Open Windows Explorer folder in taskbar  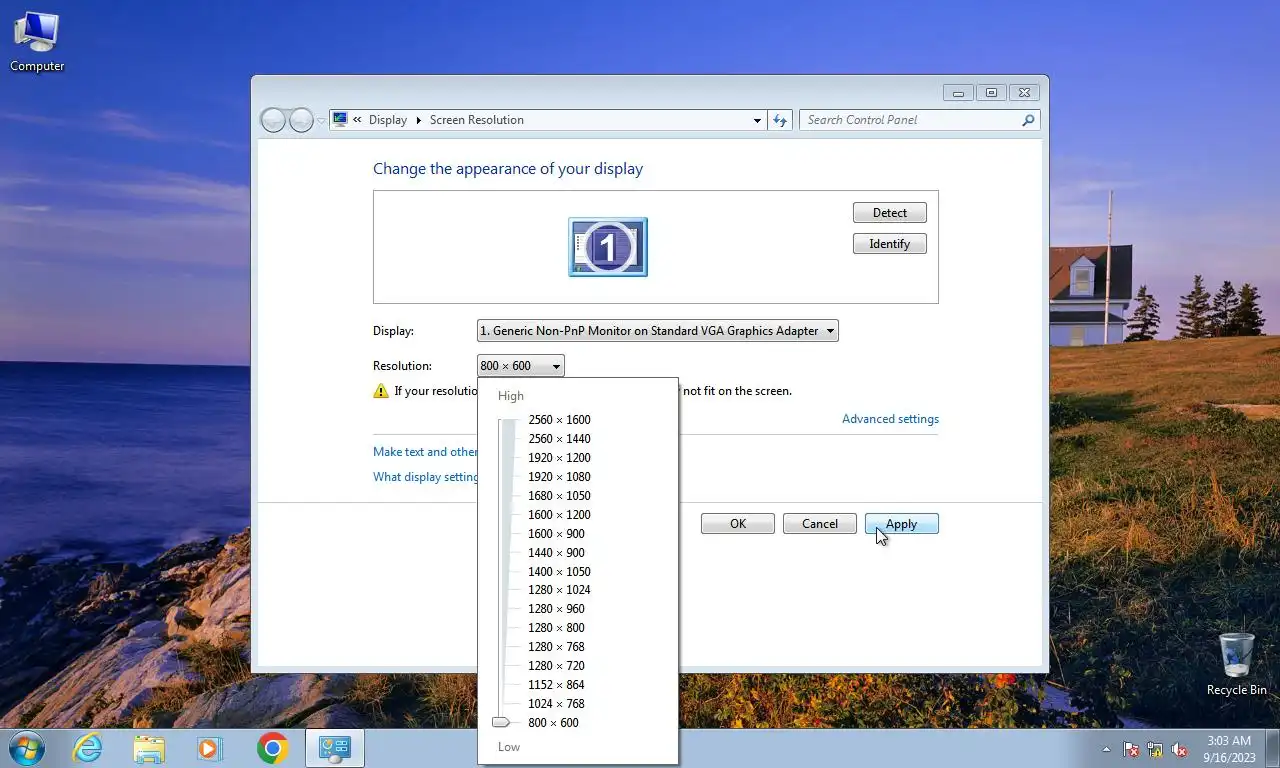tap(149, 748)
